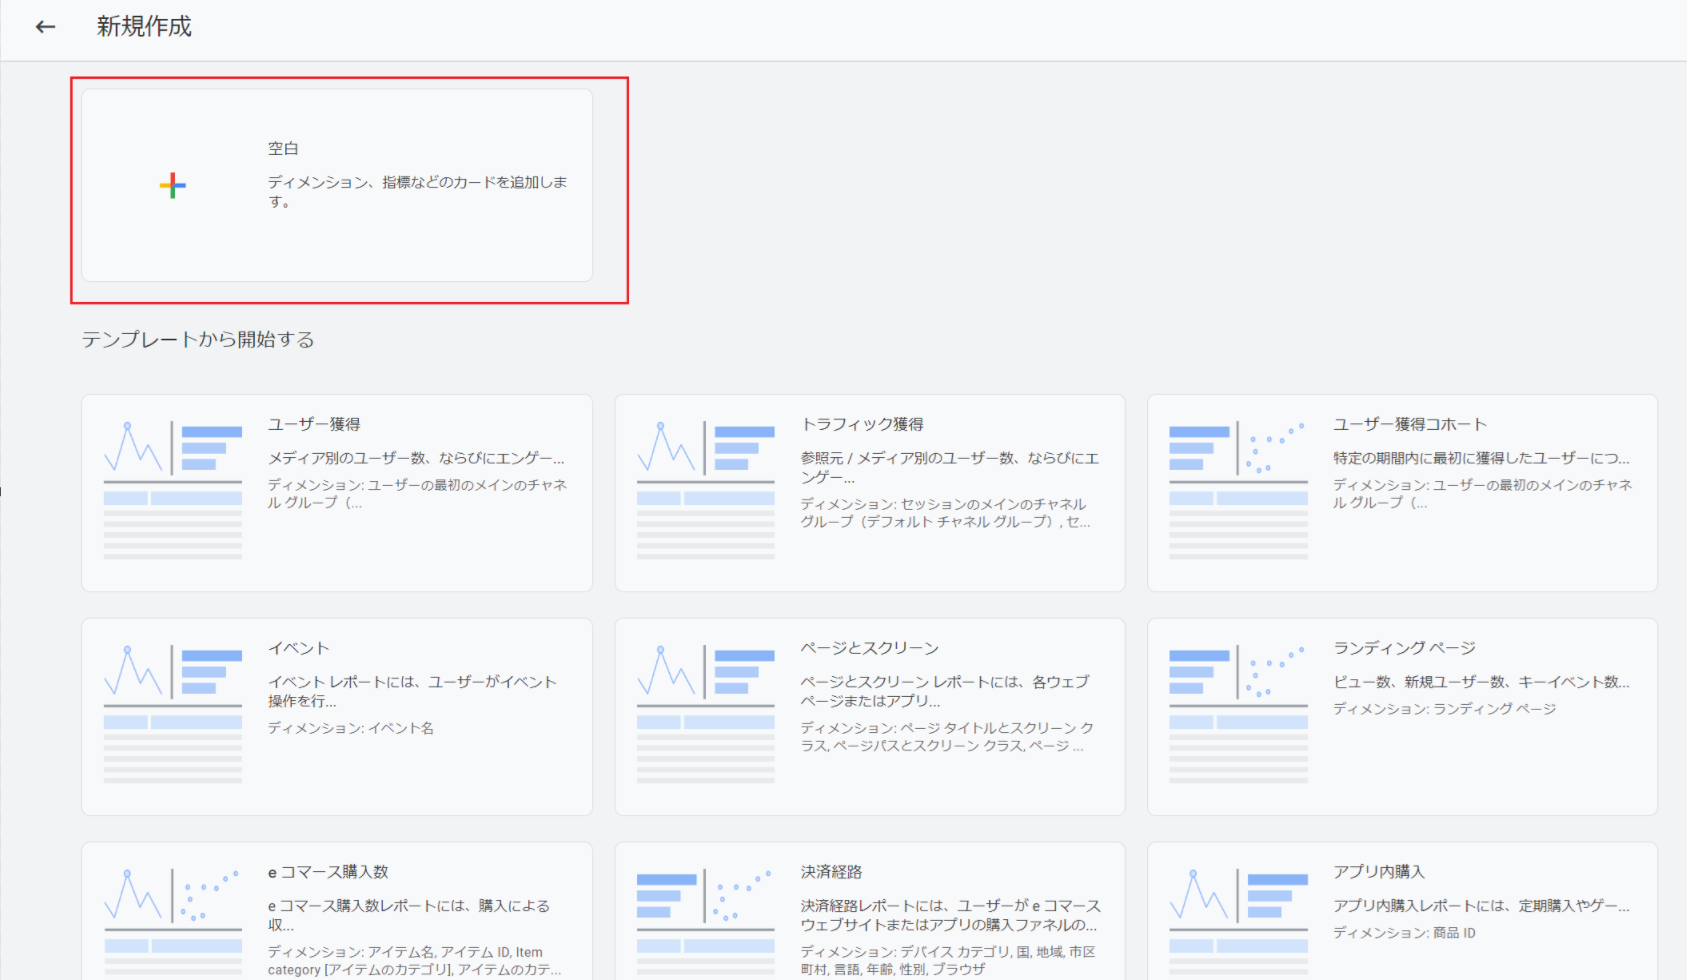This screenshot has height=980, width=1687.
Task: Click the テンプレートから開始する section heading
Action: coord(198,340)
